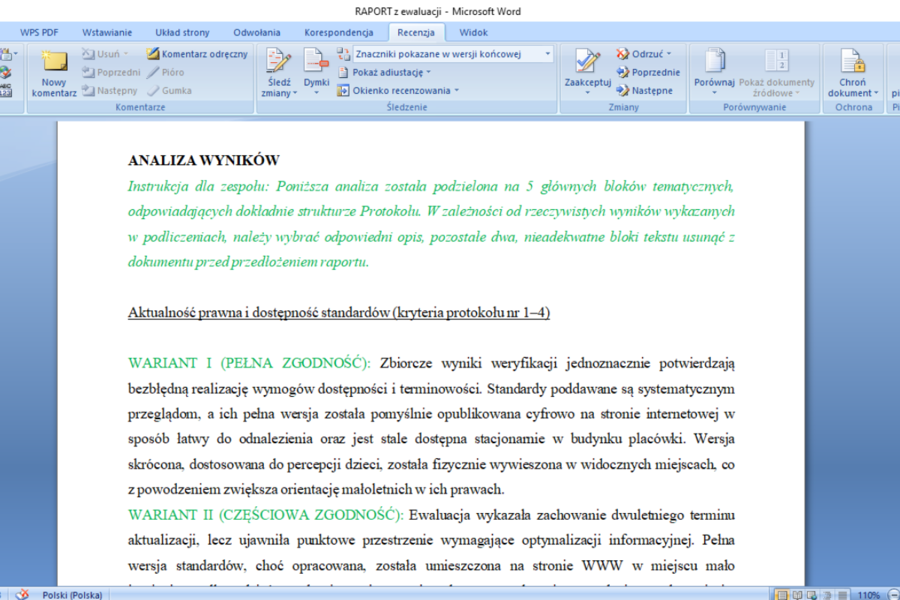Select the Recenzja tab
This screenshot has width=900, height=600.
point(416,32)
